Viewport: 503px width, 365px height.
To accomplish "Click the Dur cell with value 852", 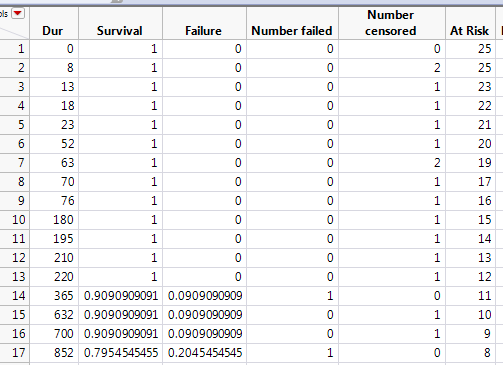I will (54, 353).
